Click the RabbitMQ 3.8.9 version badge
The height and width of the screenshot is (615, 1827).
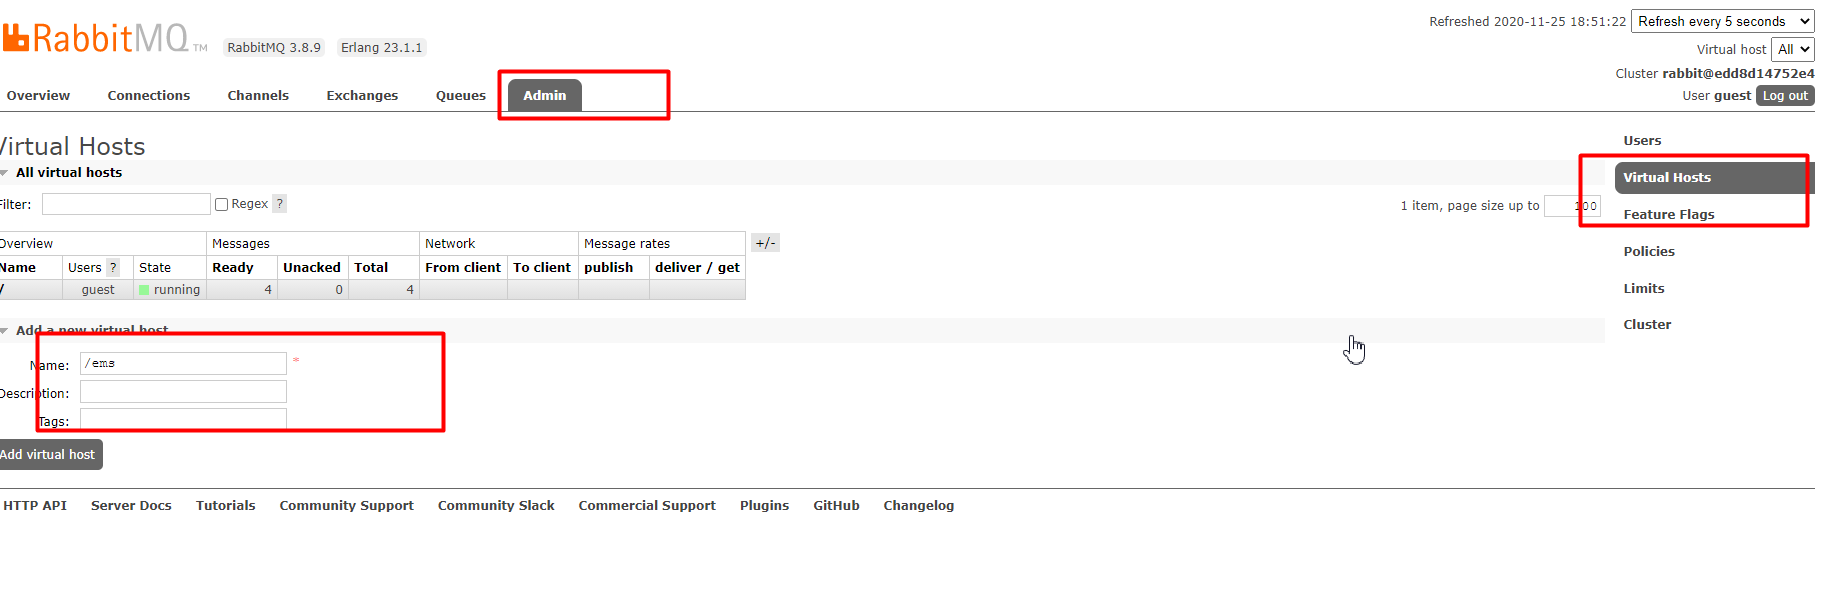tap(274, 48)
